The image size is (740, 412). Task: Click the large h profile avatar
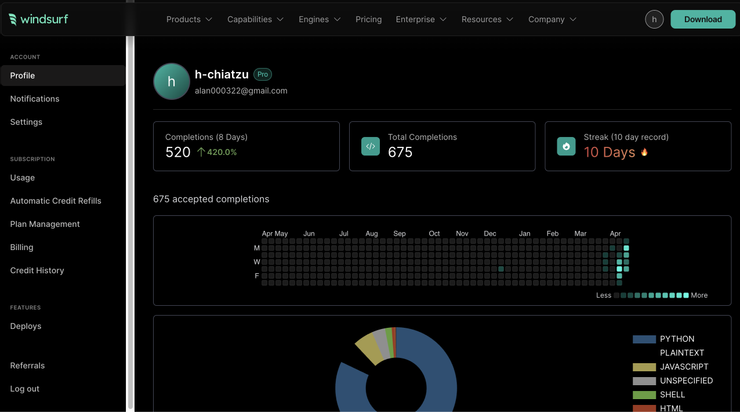(171, 82)
